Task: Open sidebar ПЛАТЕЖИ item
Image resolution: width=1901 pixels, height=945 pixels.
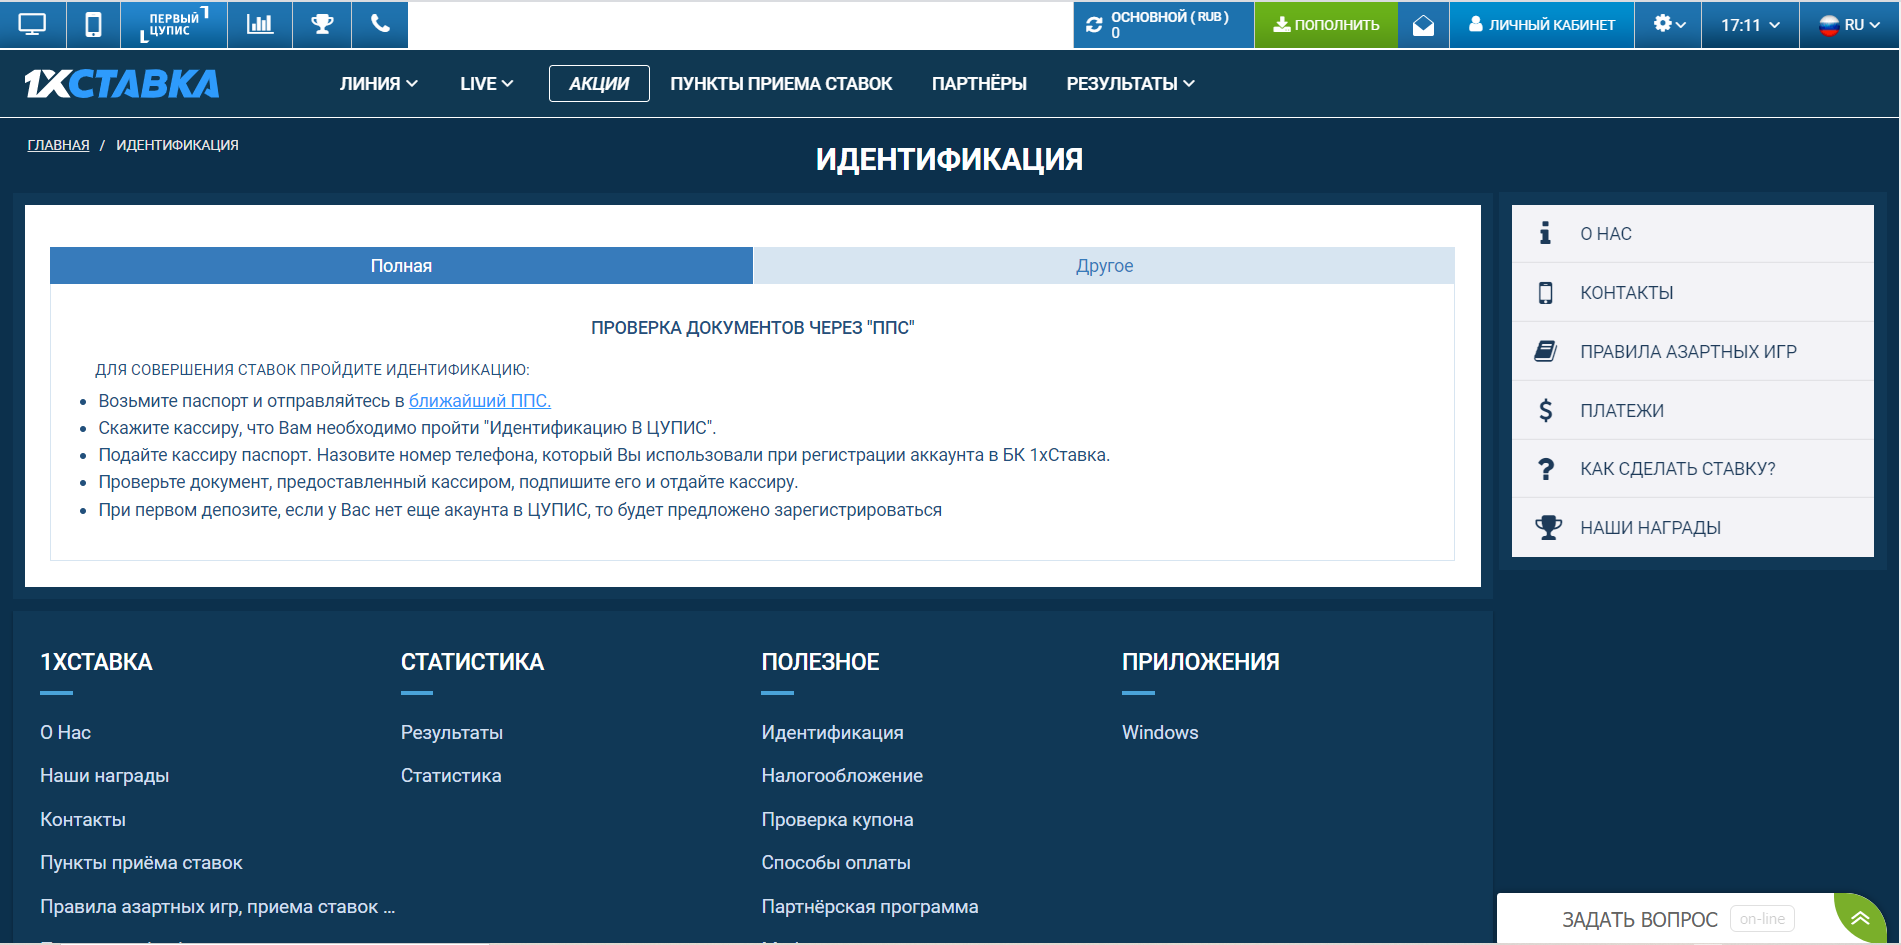Action: coord(1692,410)
